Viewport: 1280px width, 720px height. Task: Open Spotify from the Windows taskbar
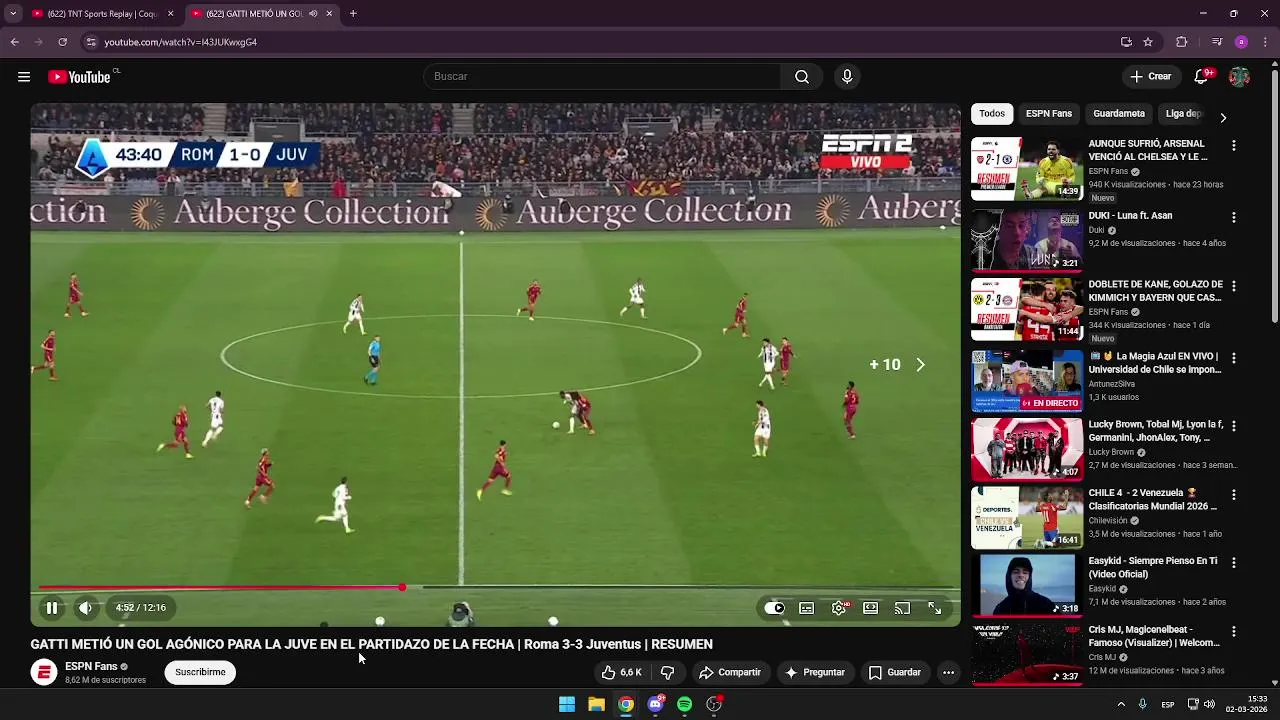(685, 704)
